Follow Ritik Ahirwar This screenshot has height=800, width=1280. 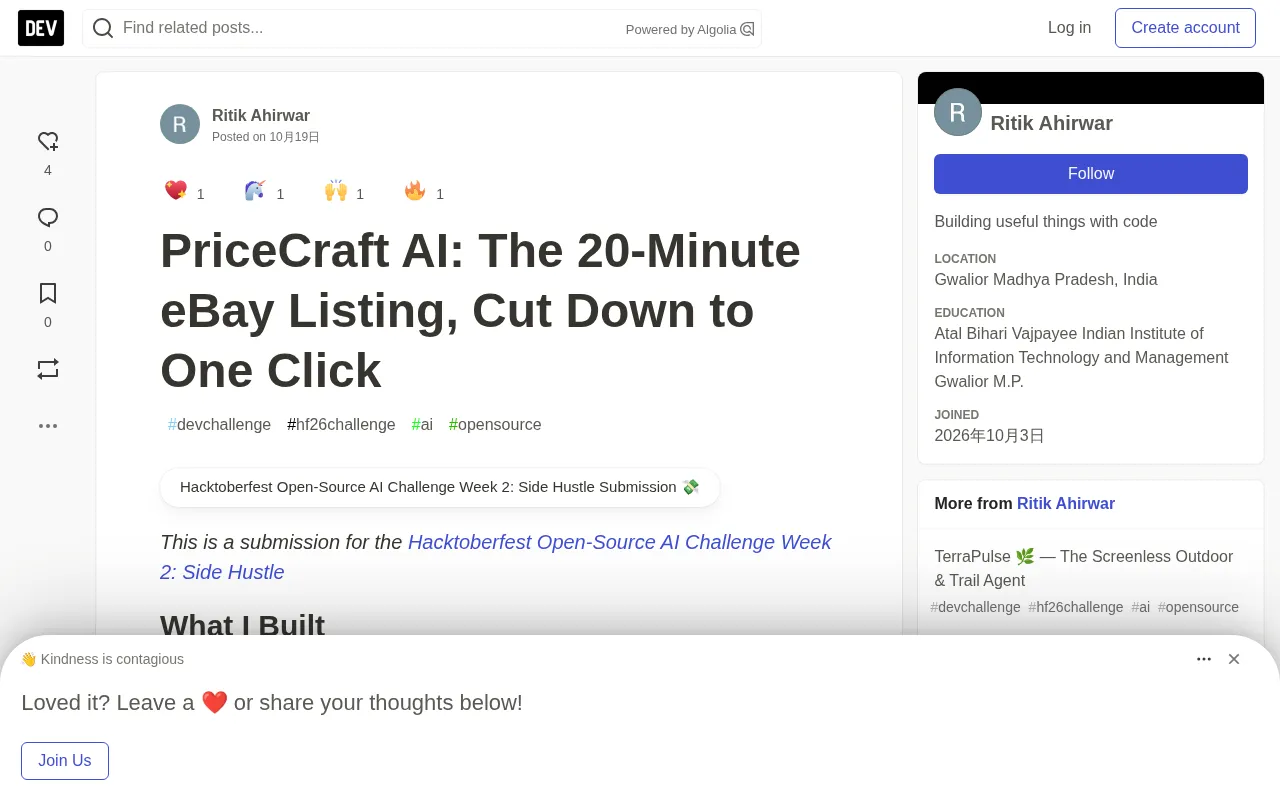click(x=1091, y=174)
